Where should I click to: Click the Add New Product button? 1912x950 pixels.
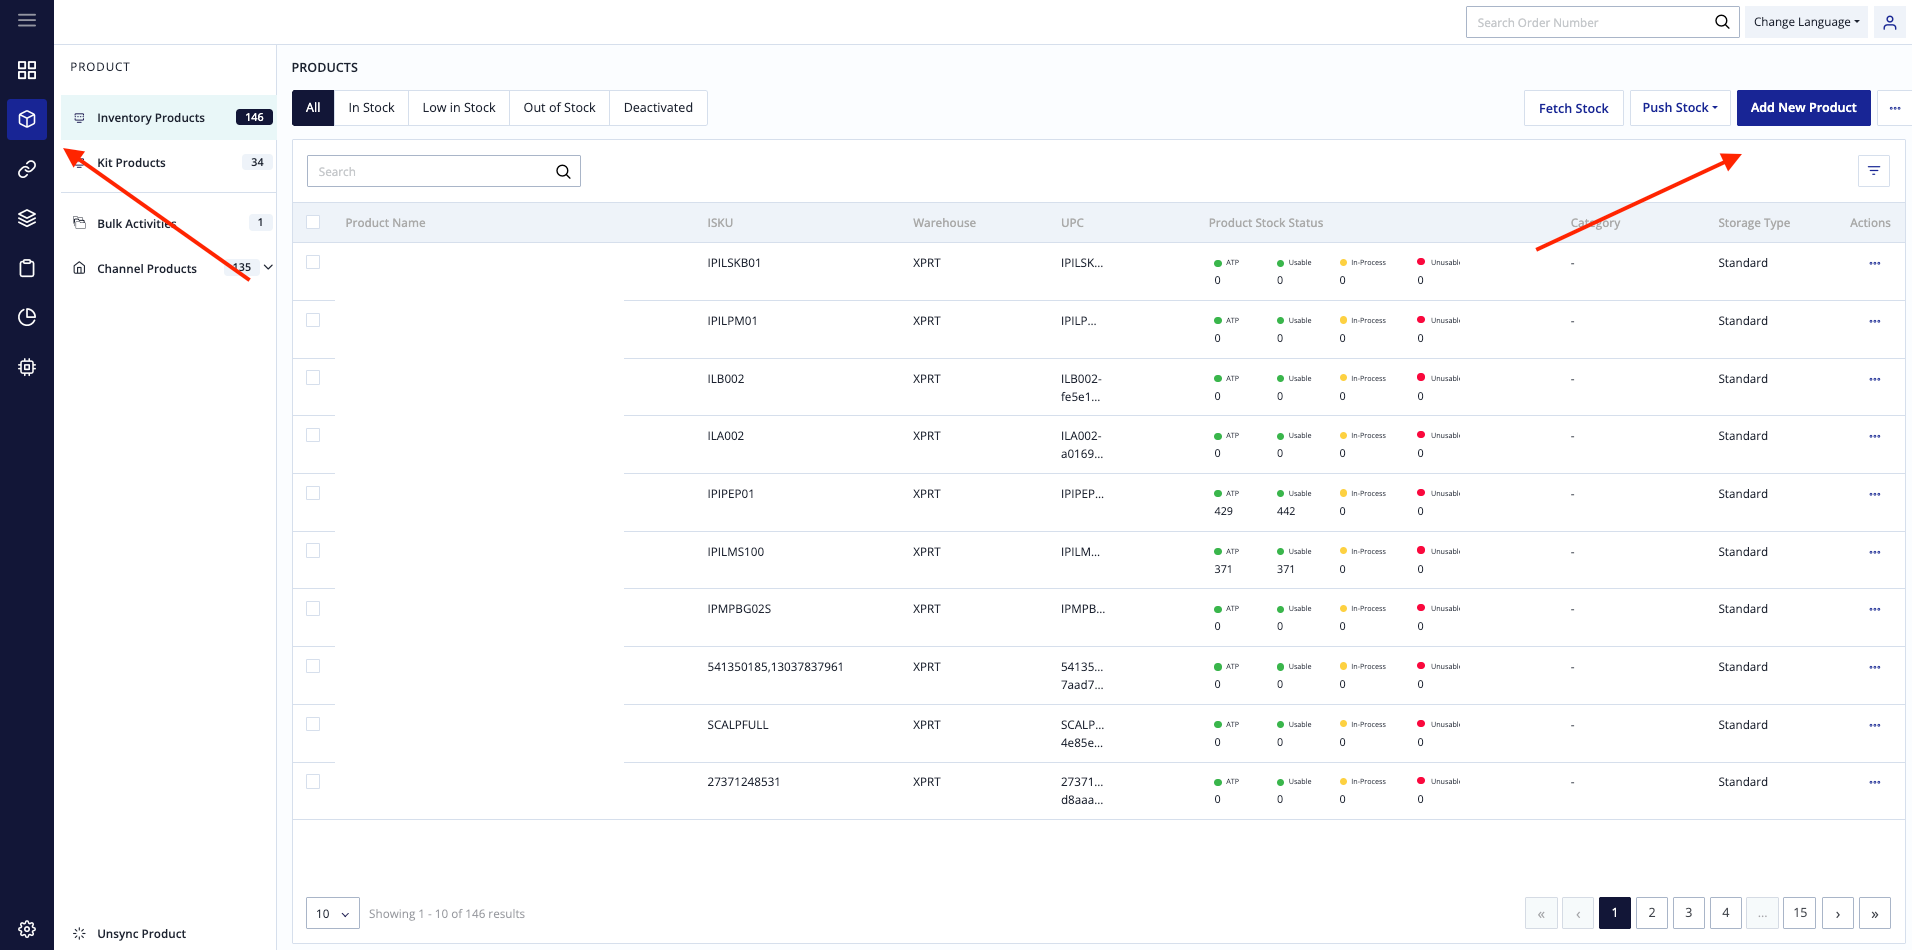coord(1803,108)
